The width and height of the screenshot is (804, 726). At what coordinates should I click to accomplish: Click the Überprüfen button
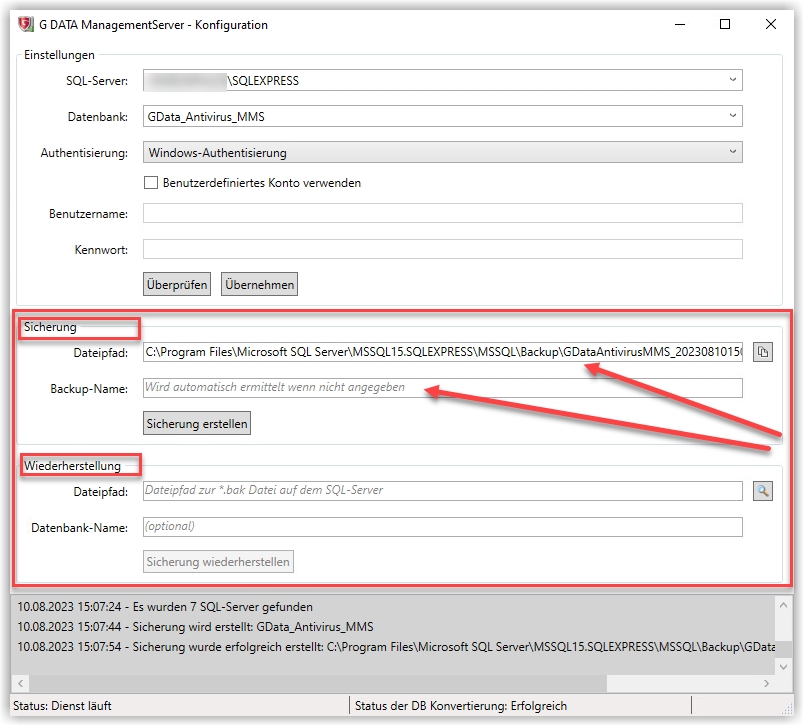pos(177,284)
